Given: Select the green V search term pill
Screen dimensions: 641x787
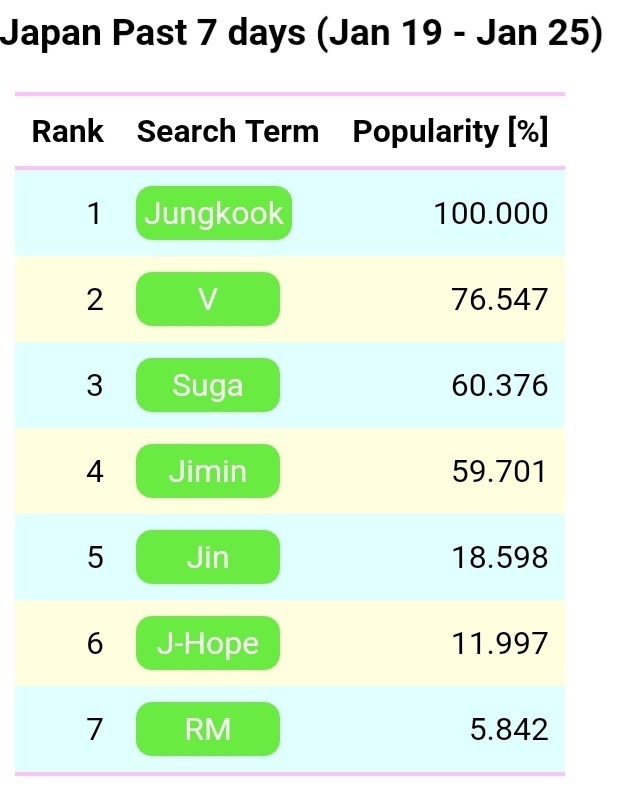Looking at the screenshot, I should click(x=207, y=299).
